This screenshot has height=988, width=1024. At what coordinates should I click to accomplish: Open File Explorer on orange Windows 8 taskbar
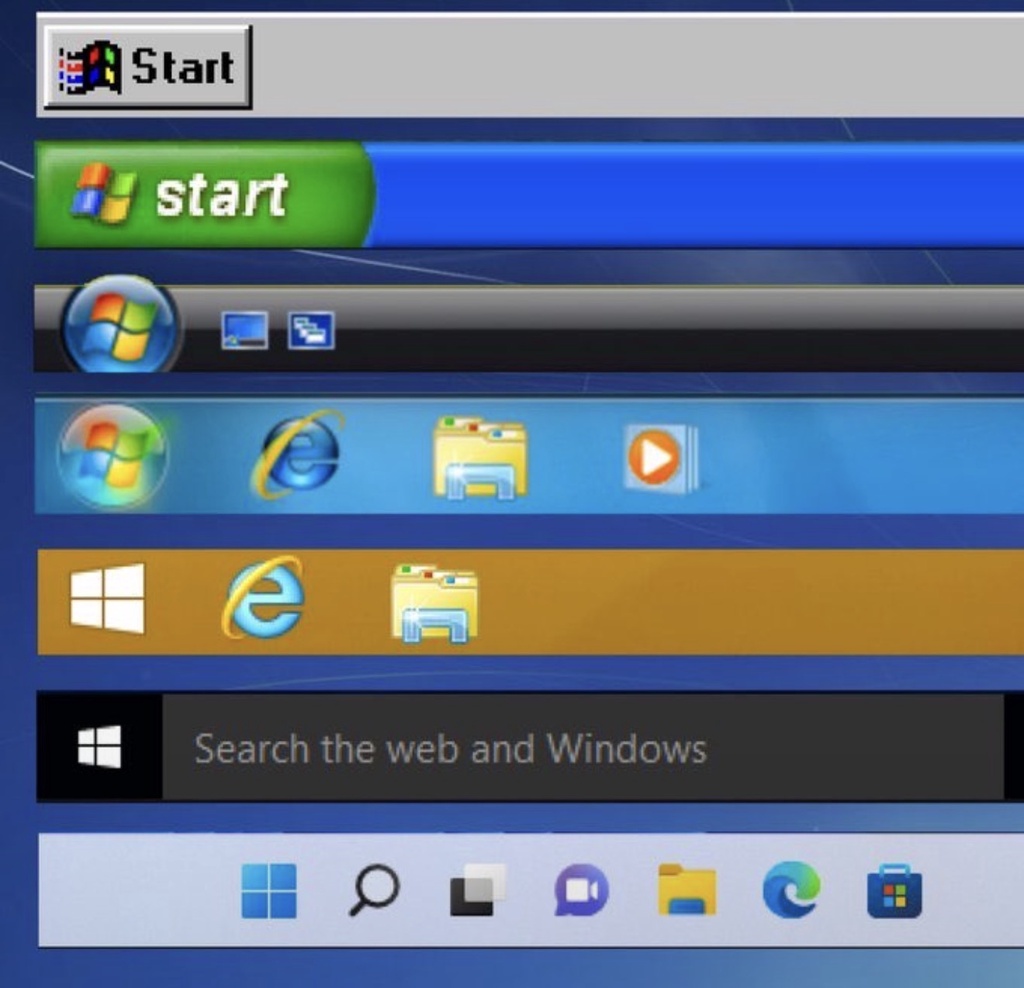435,603
